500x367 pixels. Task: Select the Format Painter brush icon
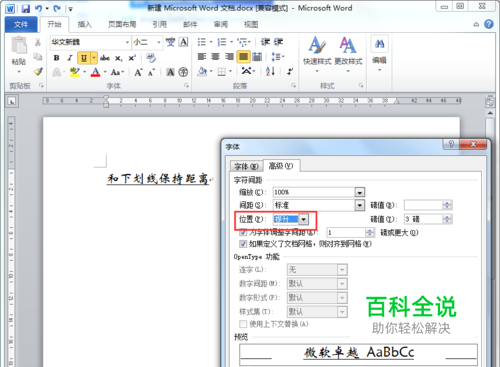pyautogui.click(x=38, y=71)
